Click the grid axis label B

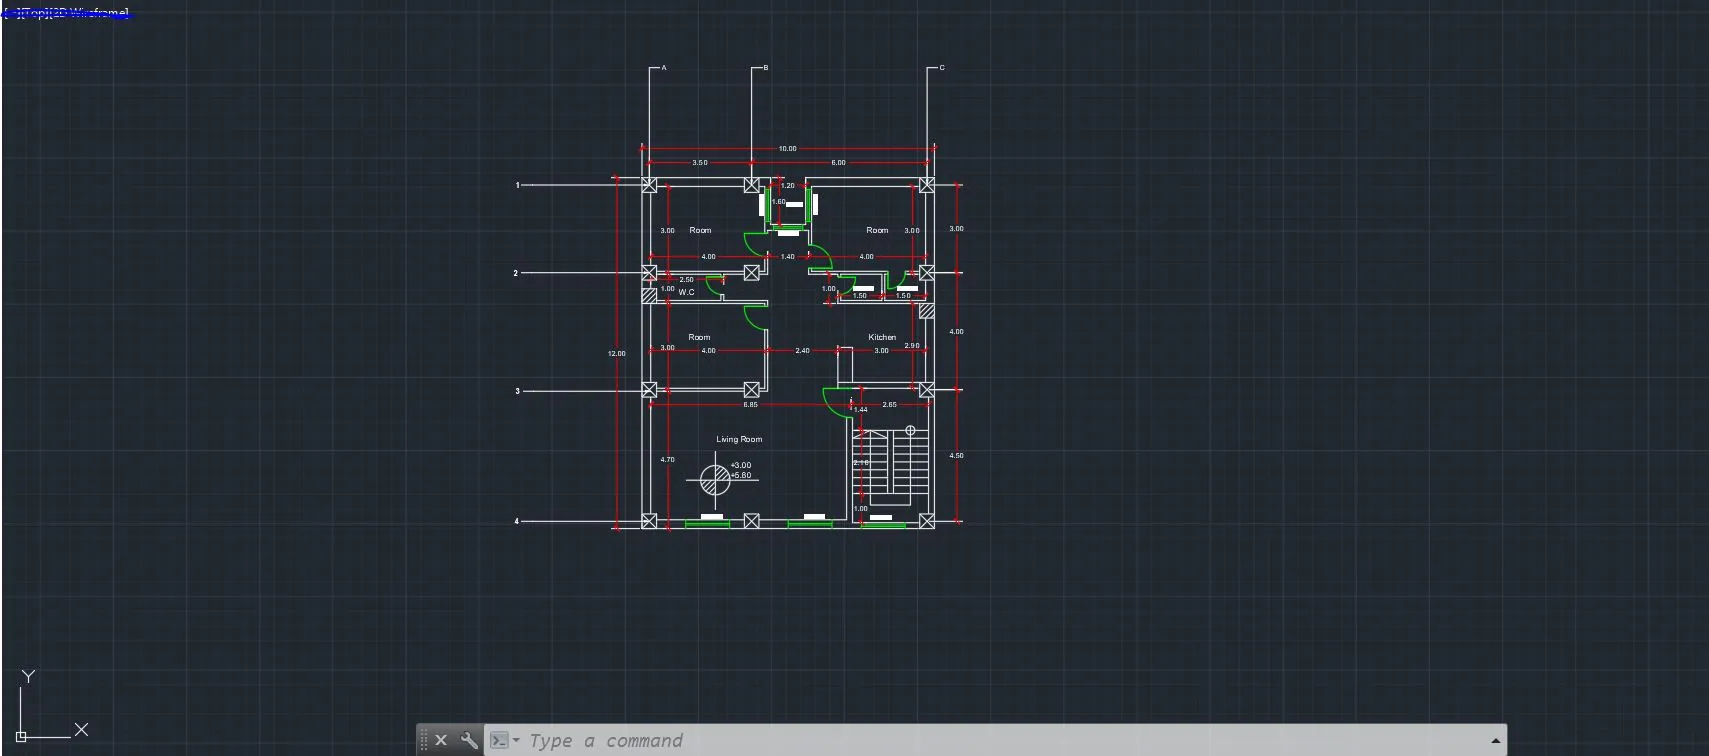[766, 68]
